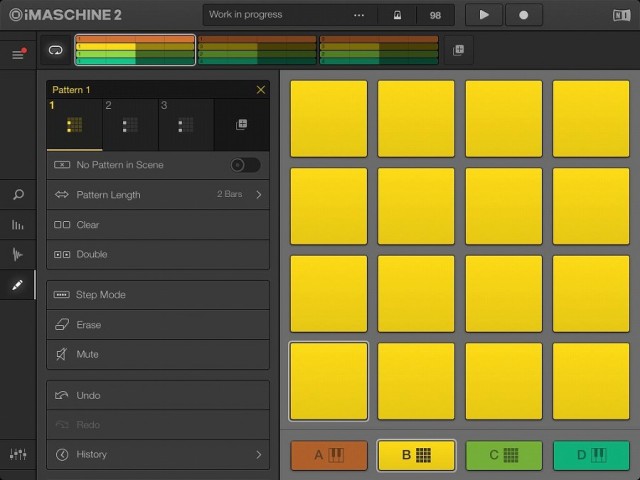
Task: Start playback with the play button
Action: pos(484,15)
